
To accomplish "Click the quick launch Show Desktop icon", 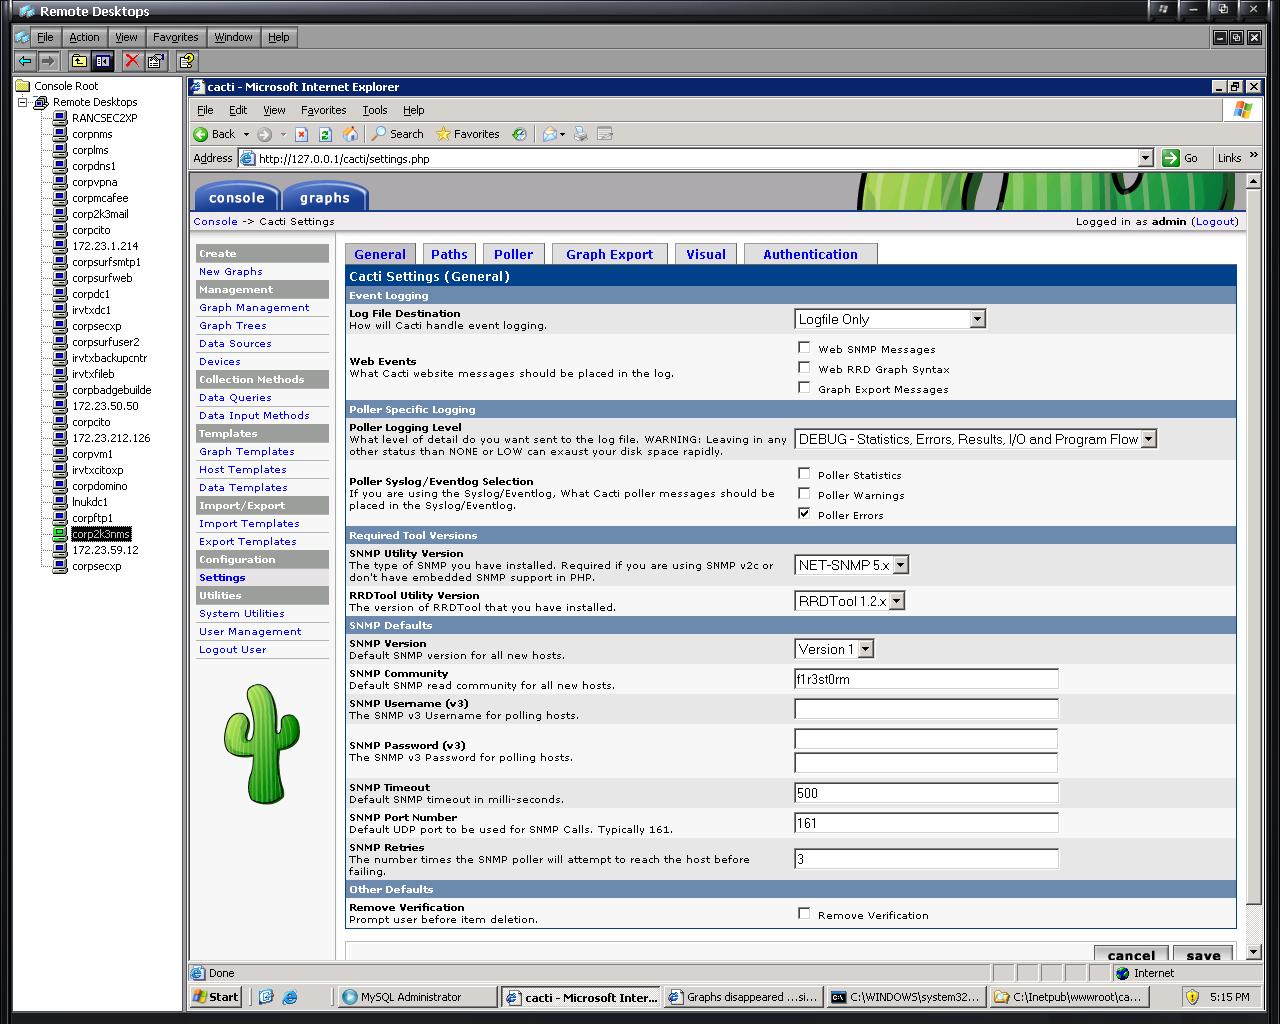I will [x=266, y=997].
